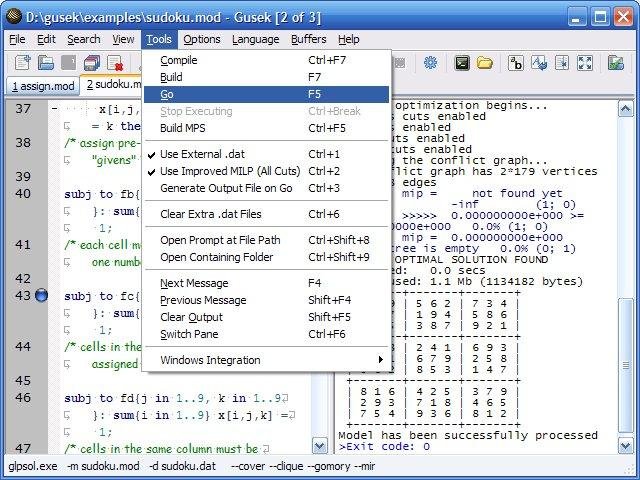Click editor pane scroll down arrow
The height and width of the screenshot is (480, 640).
(319, 446)
